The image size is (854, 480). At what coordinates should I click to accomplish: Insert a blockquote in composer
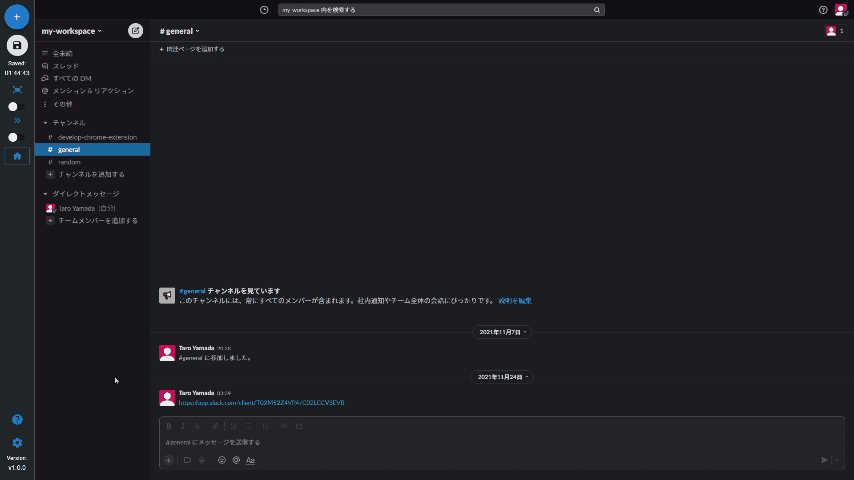click(x=266, y=426)
